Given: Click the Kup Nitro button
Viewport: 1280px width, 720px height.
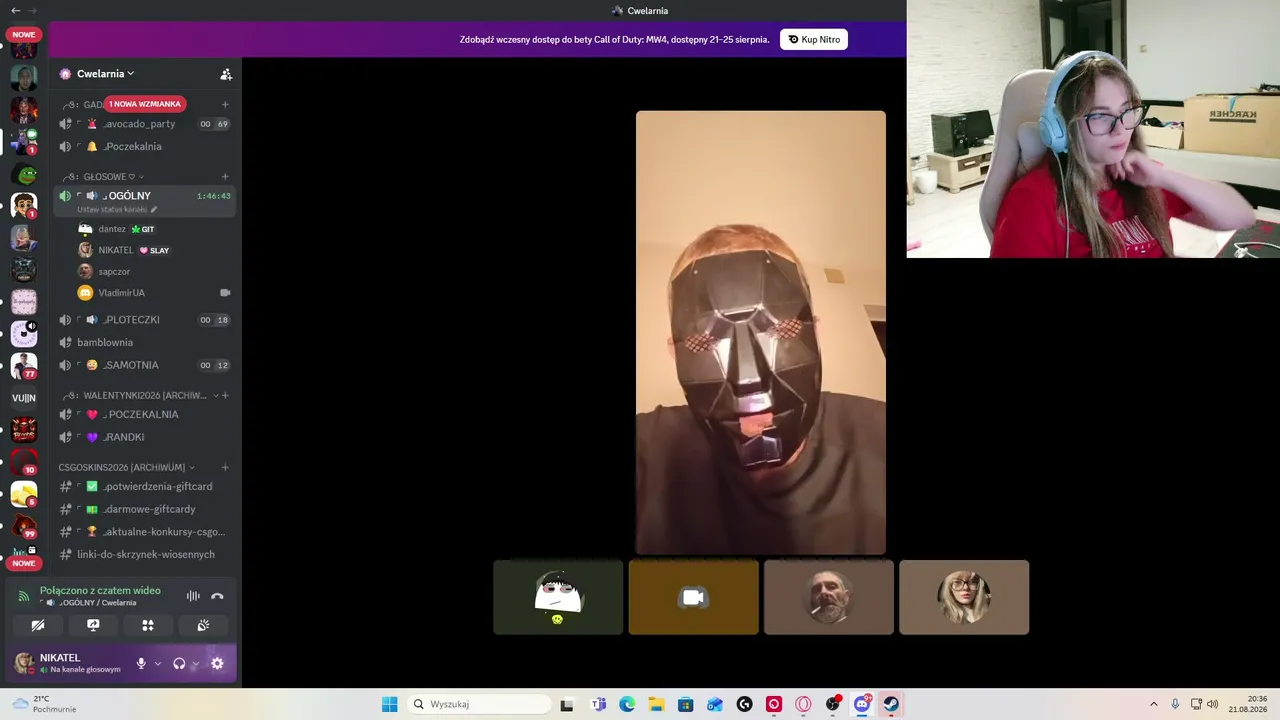Looking at the screenshot, I should pos(814,39).
